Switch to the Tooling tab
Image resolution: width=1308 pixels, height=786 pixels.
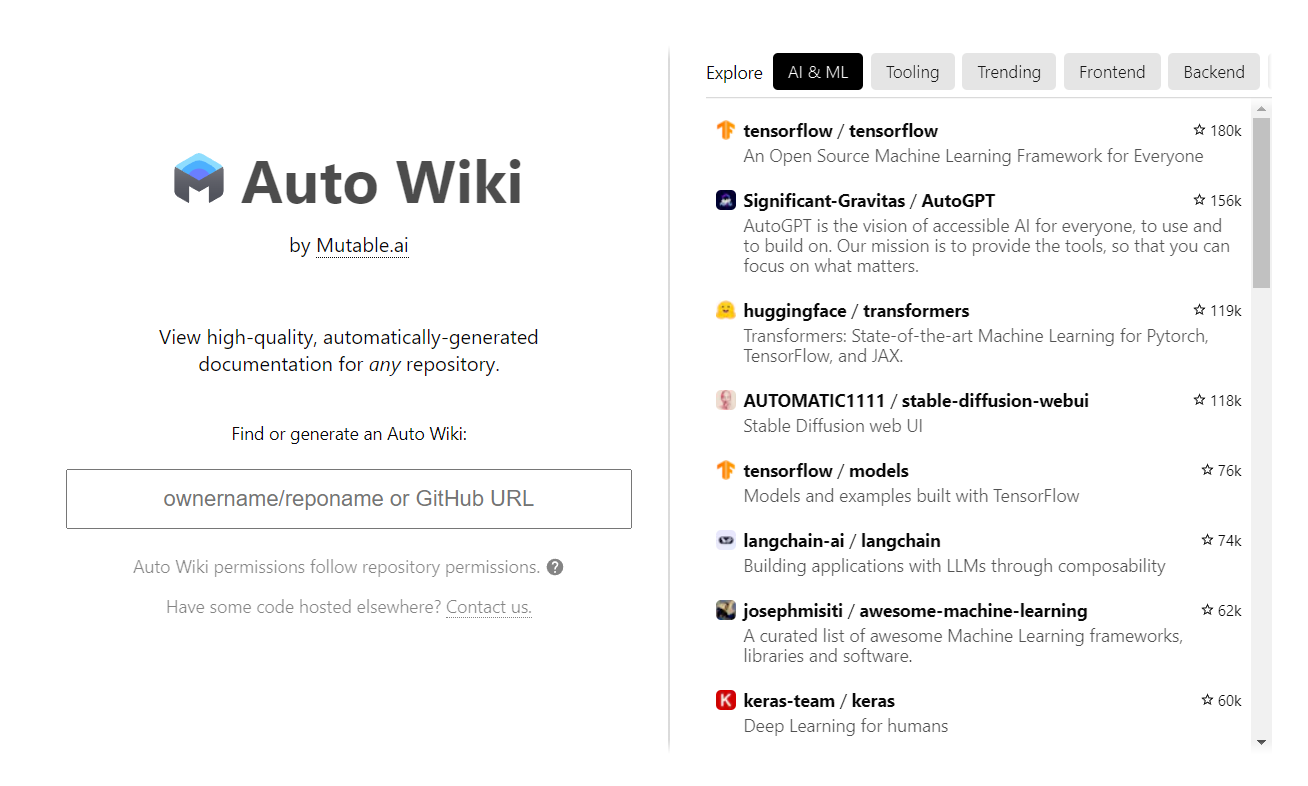point(912,71)
